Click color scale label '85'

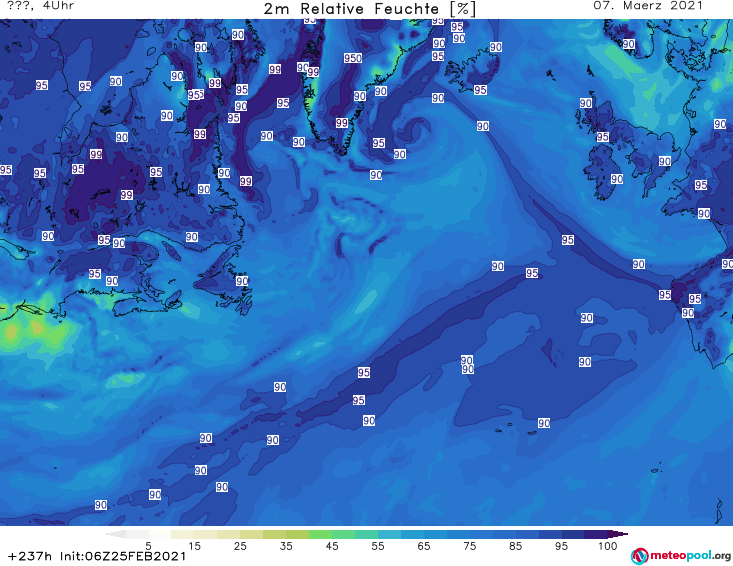[515, 546]
